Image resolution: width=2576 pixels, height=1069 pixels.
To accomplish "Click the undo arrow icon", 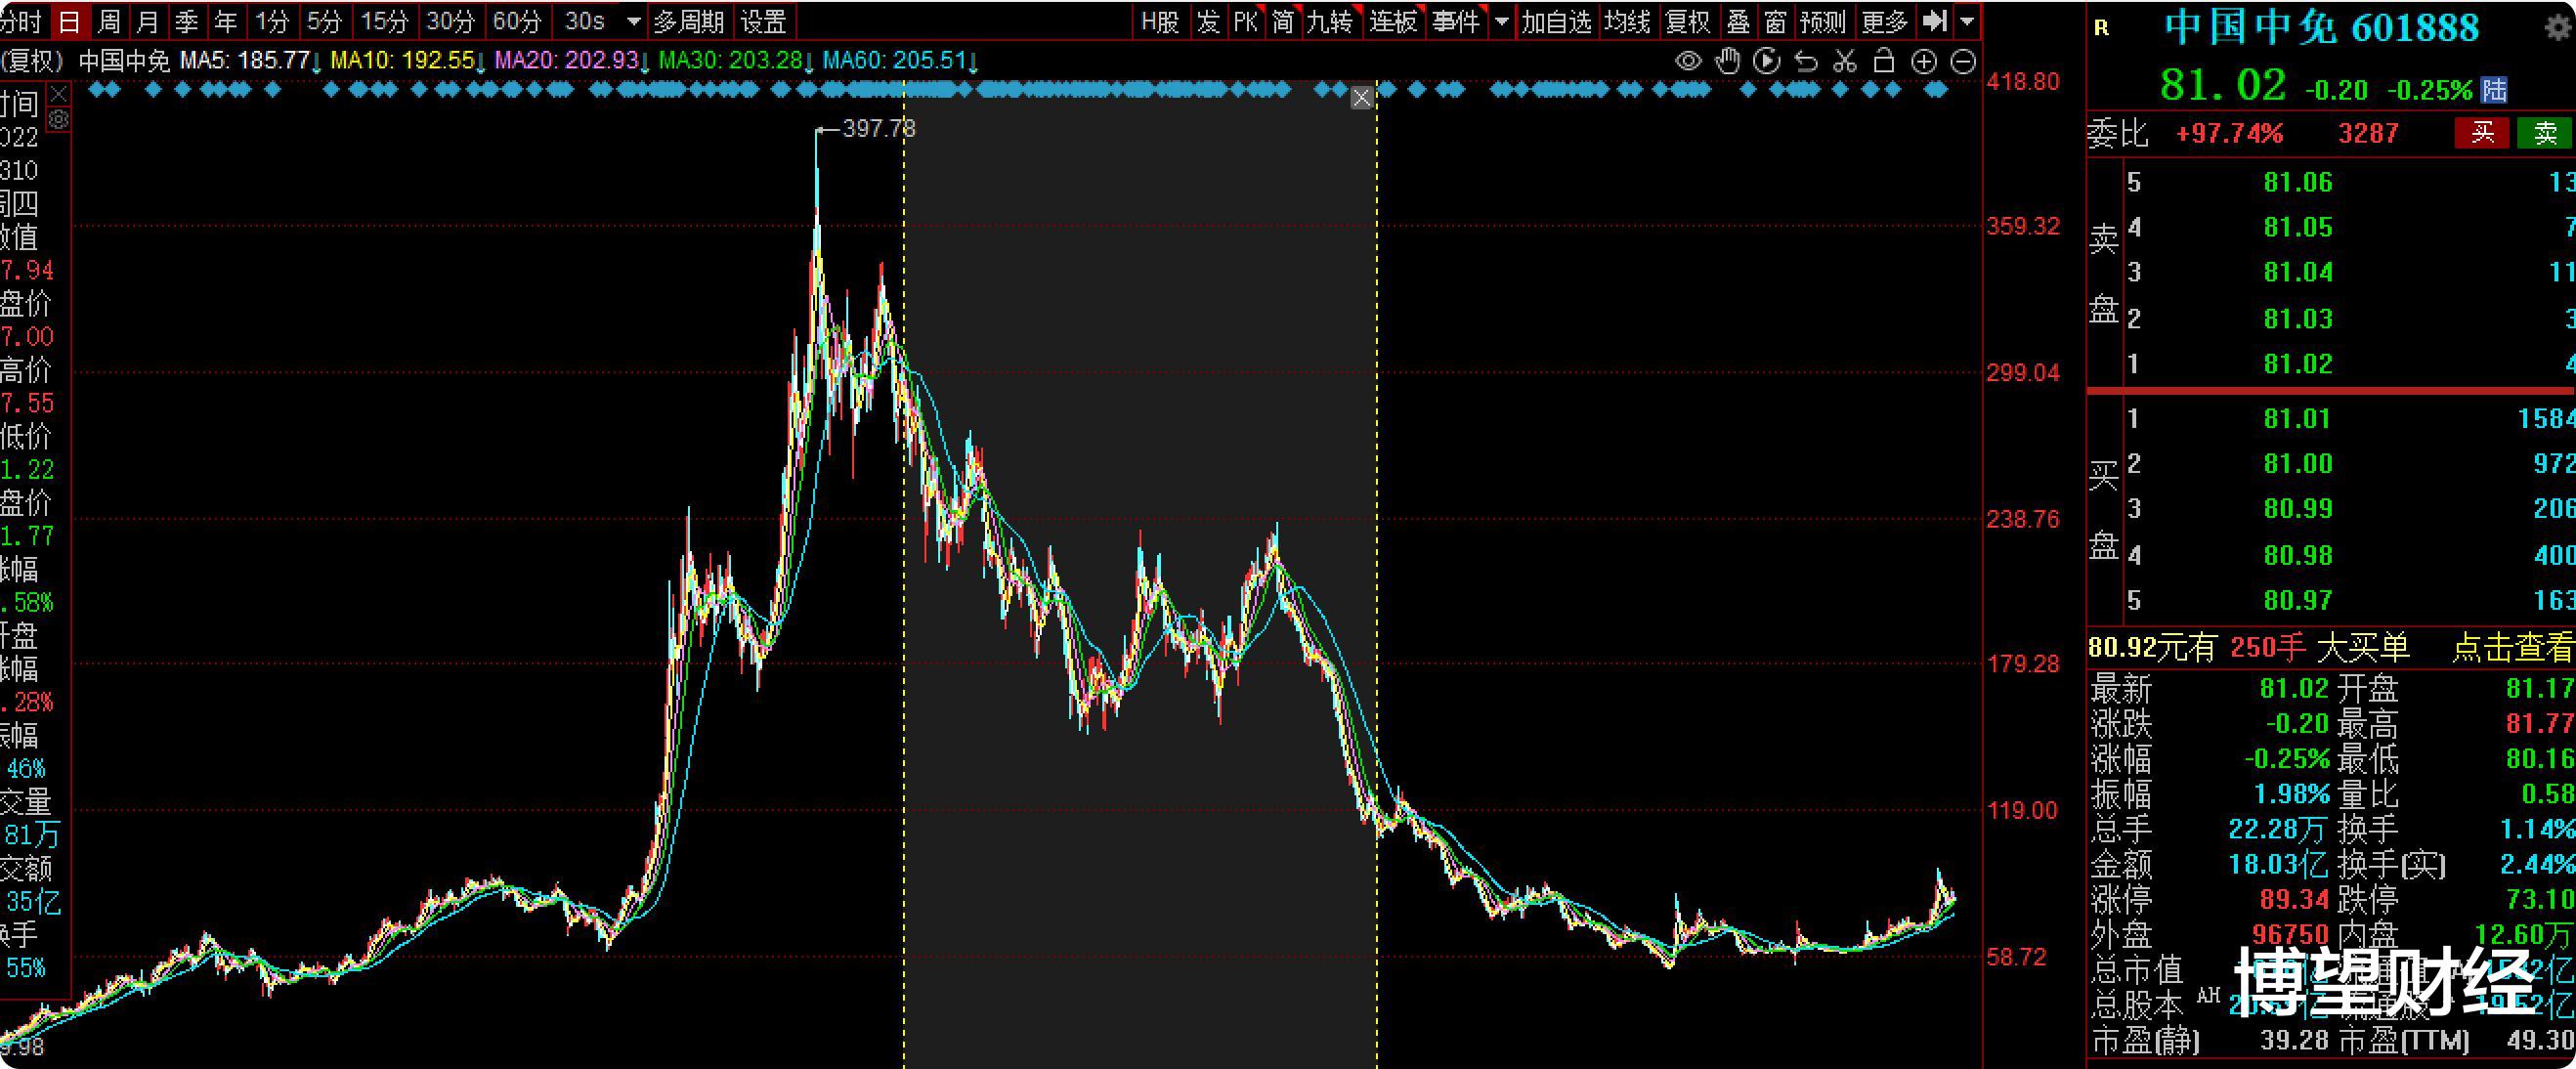I will [1806, 62].
